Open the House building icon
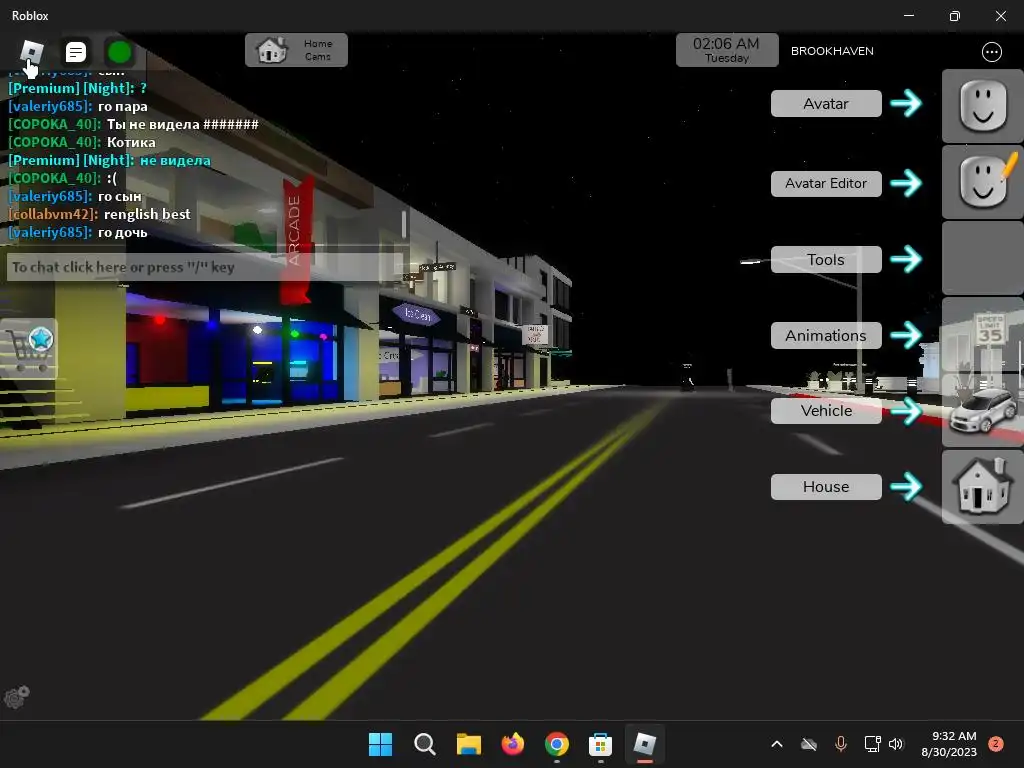Image resolution: width=1024 pixels, height=768 pixels. point(983,487)
